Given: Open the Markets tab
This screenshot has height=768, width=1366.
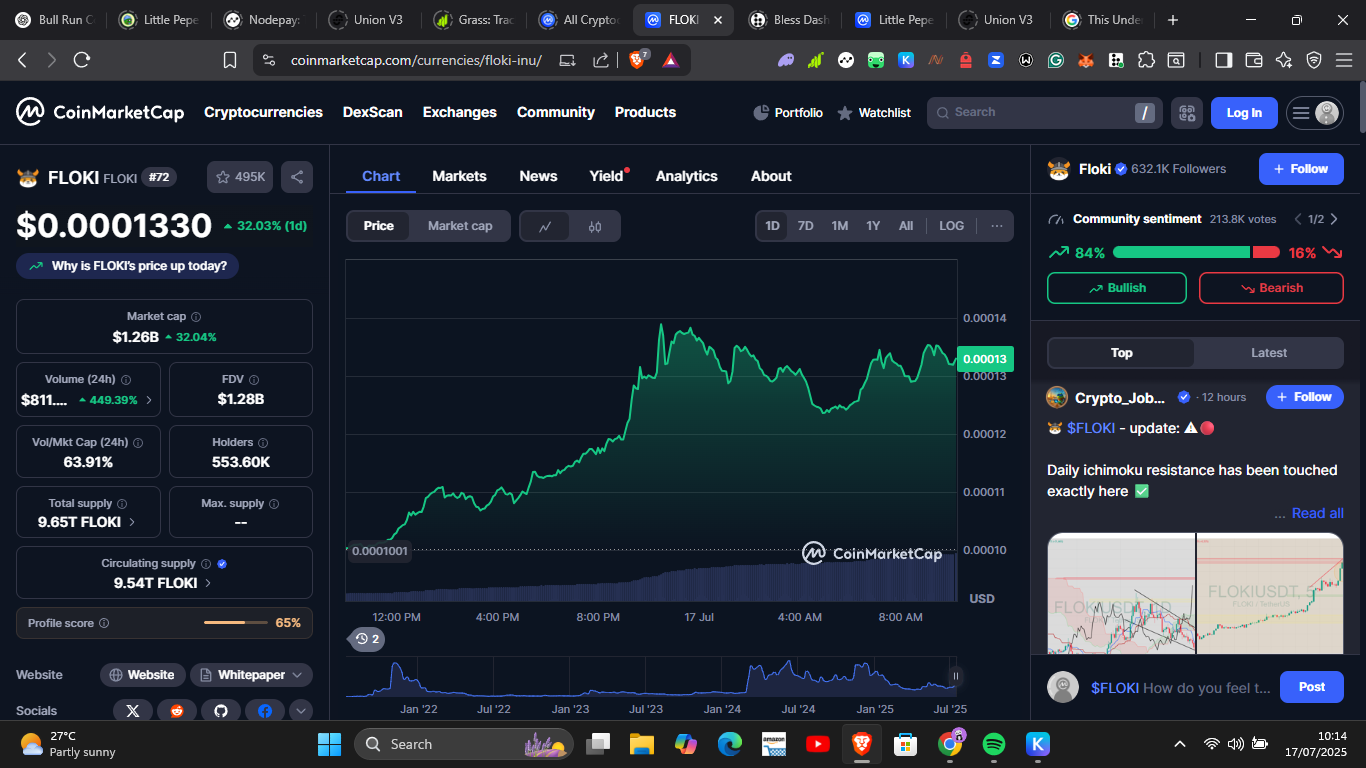Looking at the screenshot, I should point(459,176).
